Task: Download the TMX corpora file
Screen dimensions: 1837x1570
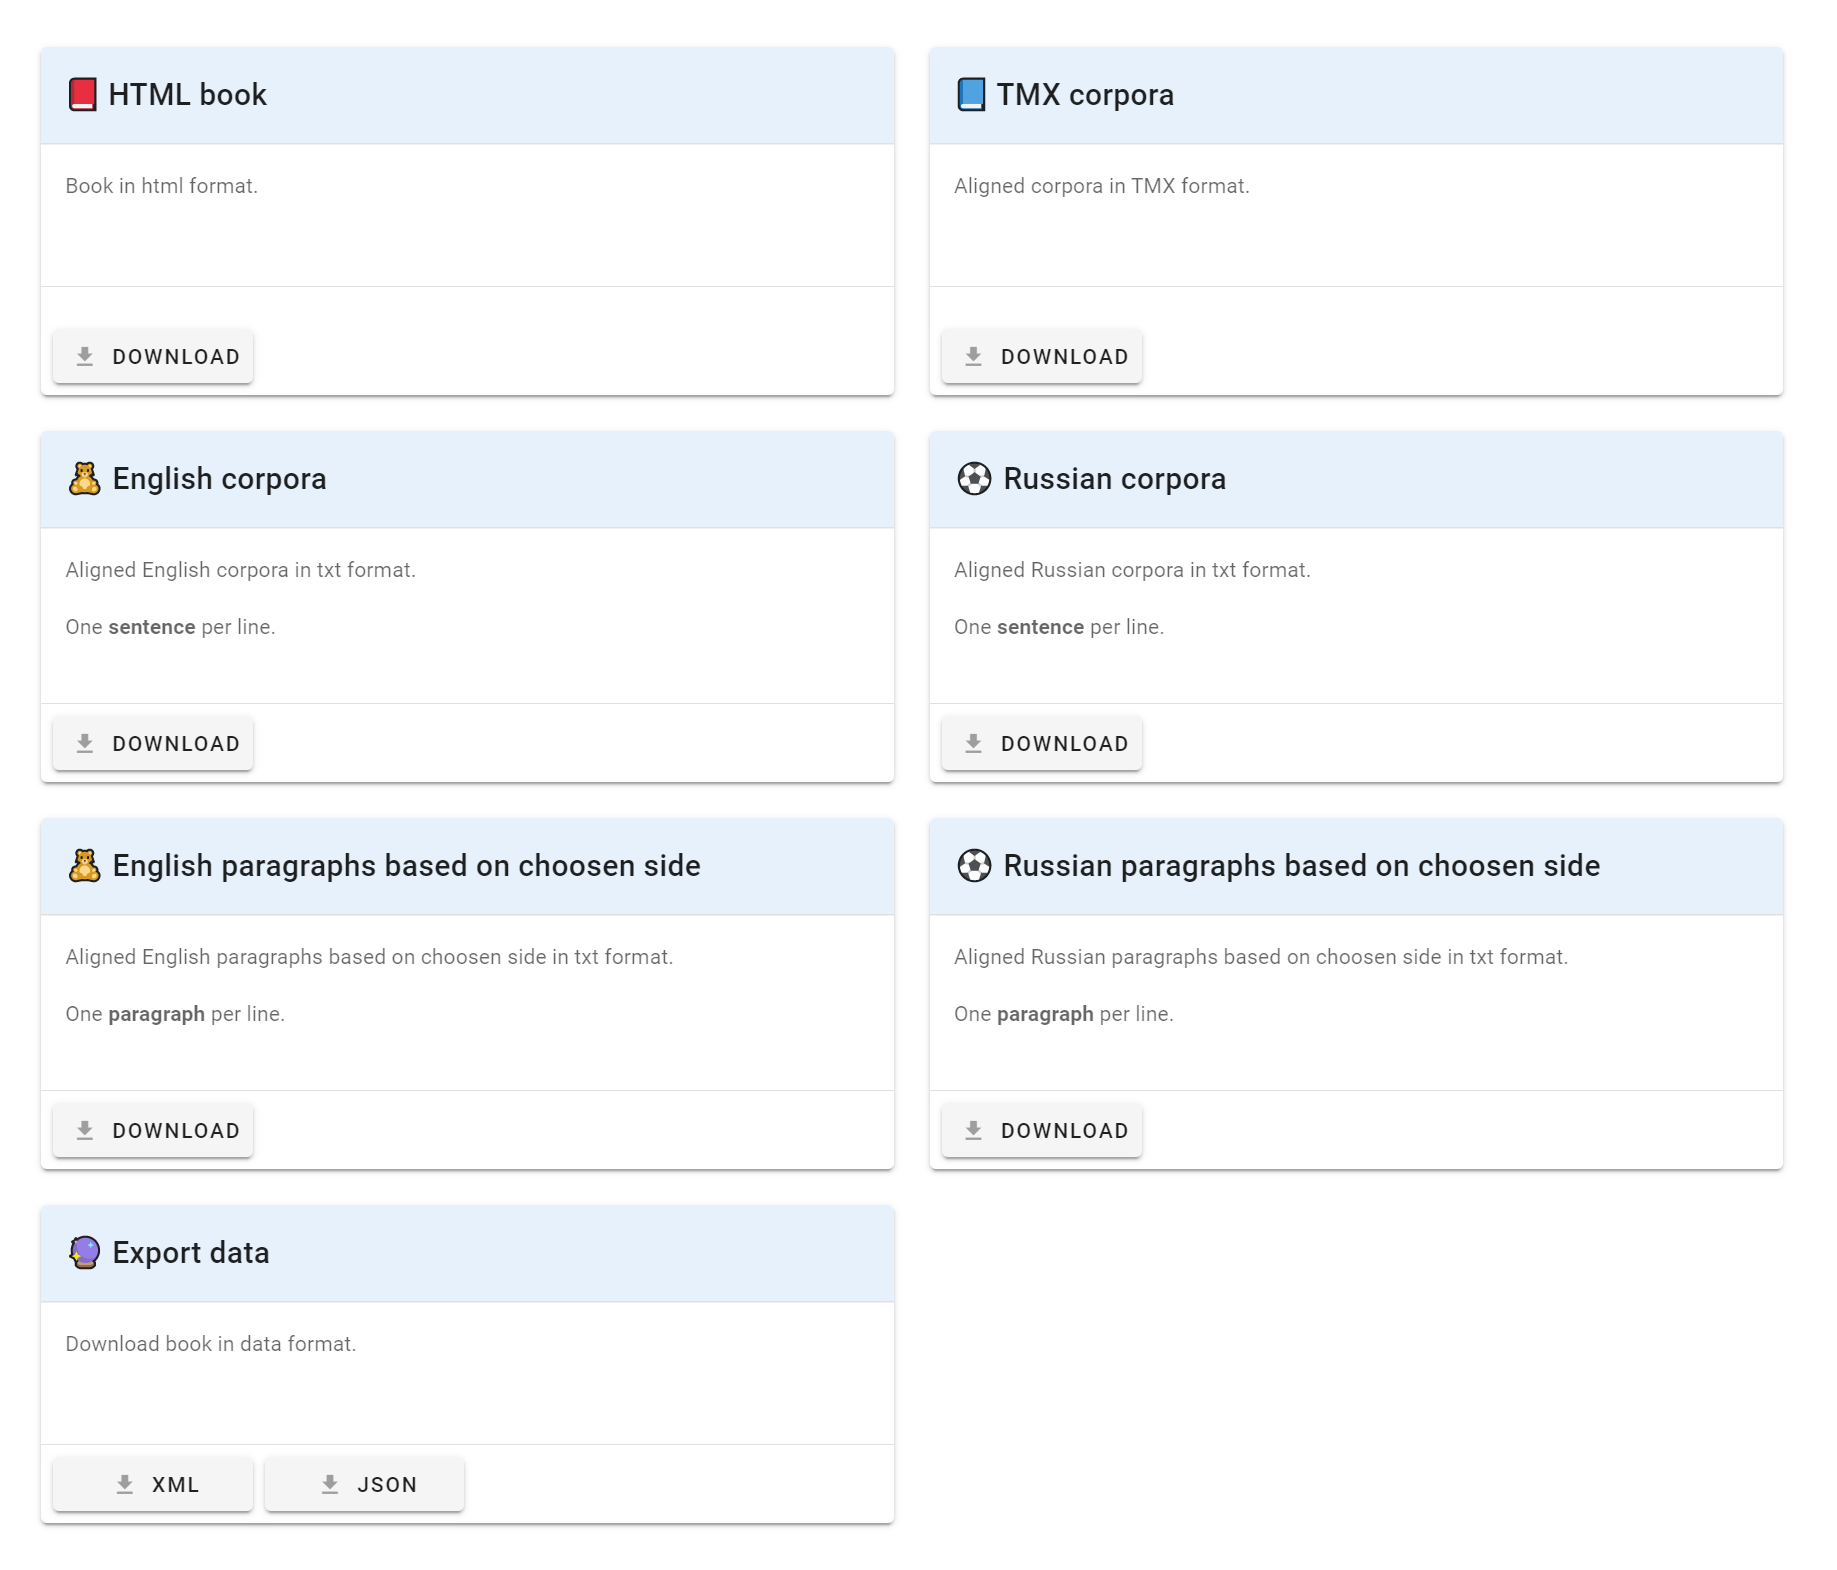Action: [x=1041, y=357]
